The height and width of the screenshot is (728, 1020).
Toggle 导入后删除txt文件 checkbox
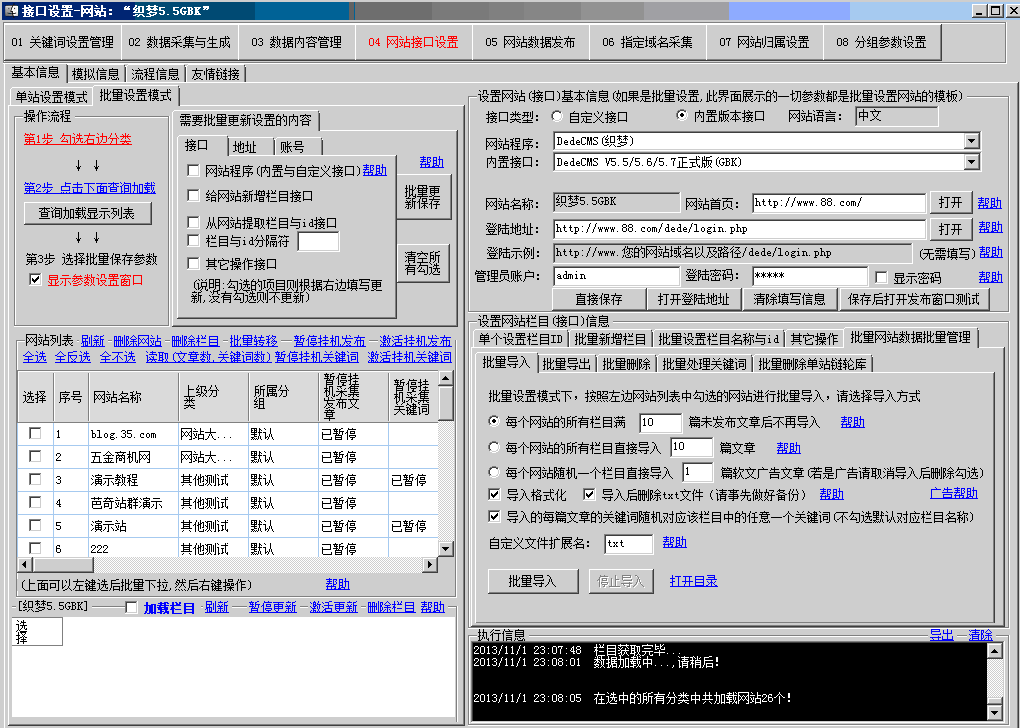click(589, 494)
